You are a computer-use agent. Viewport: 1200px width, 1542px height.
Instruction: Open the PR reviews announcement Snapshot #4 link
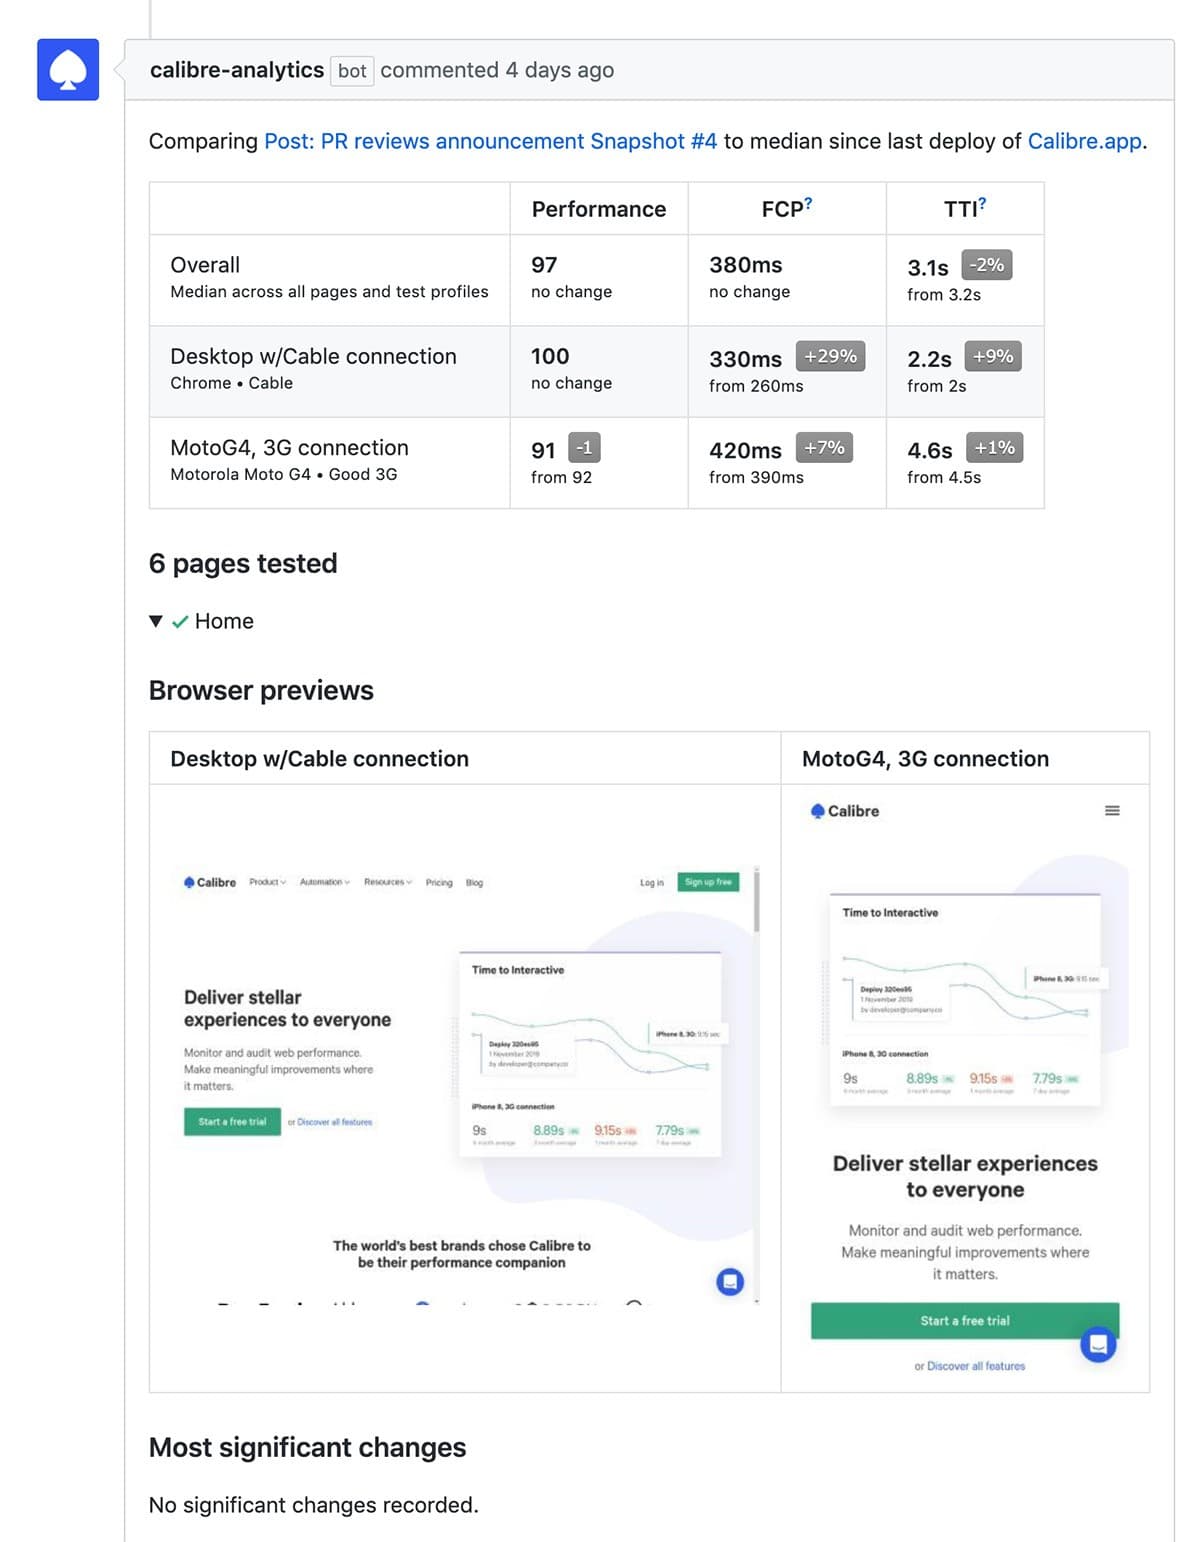pos(489,141)
